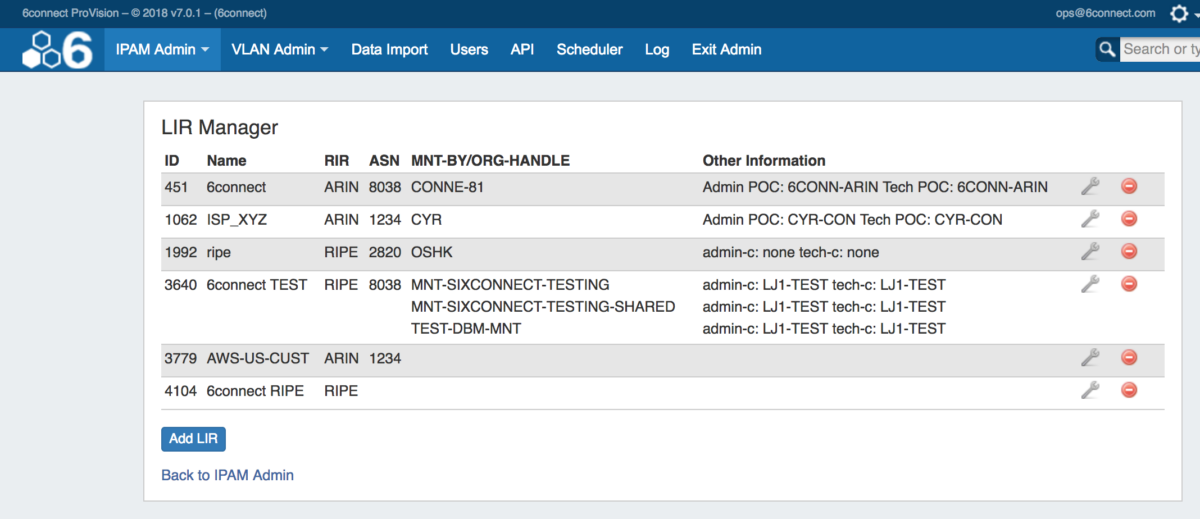Edit the 6connect LIR with wrench
Image resolution: width=1200 pixels, height=519 pixels.
1090,186
